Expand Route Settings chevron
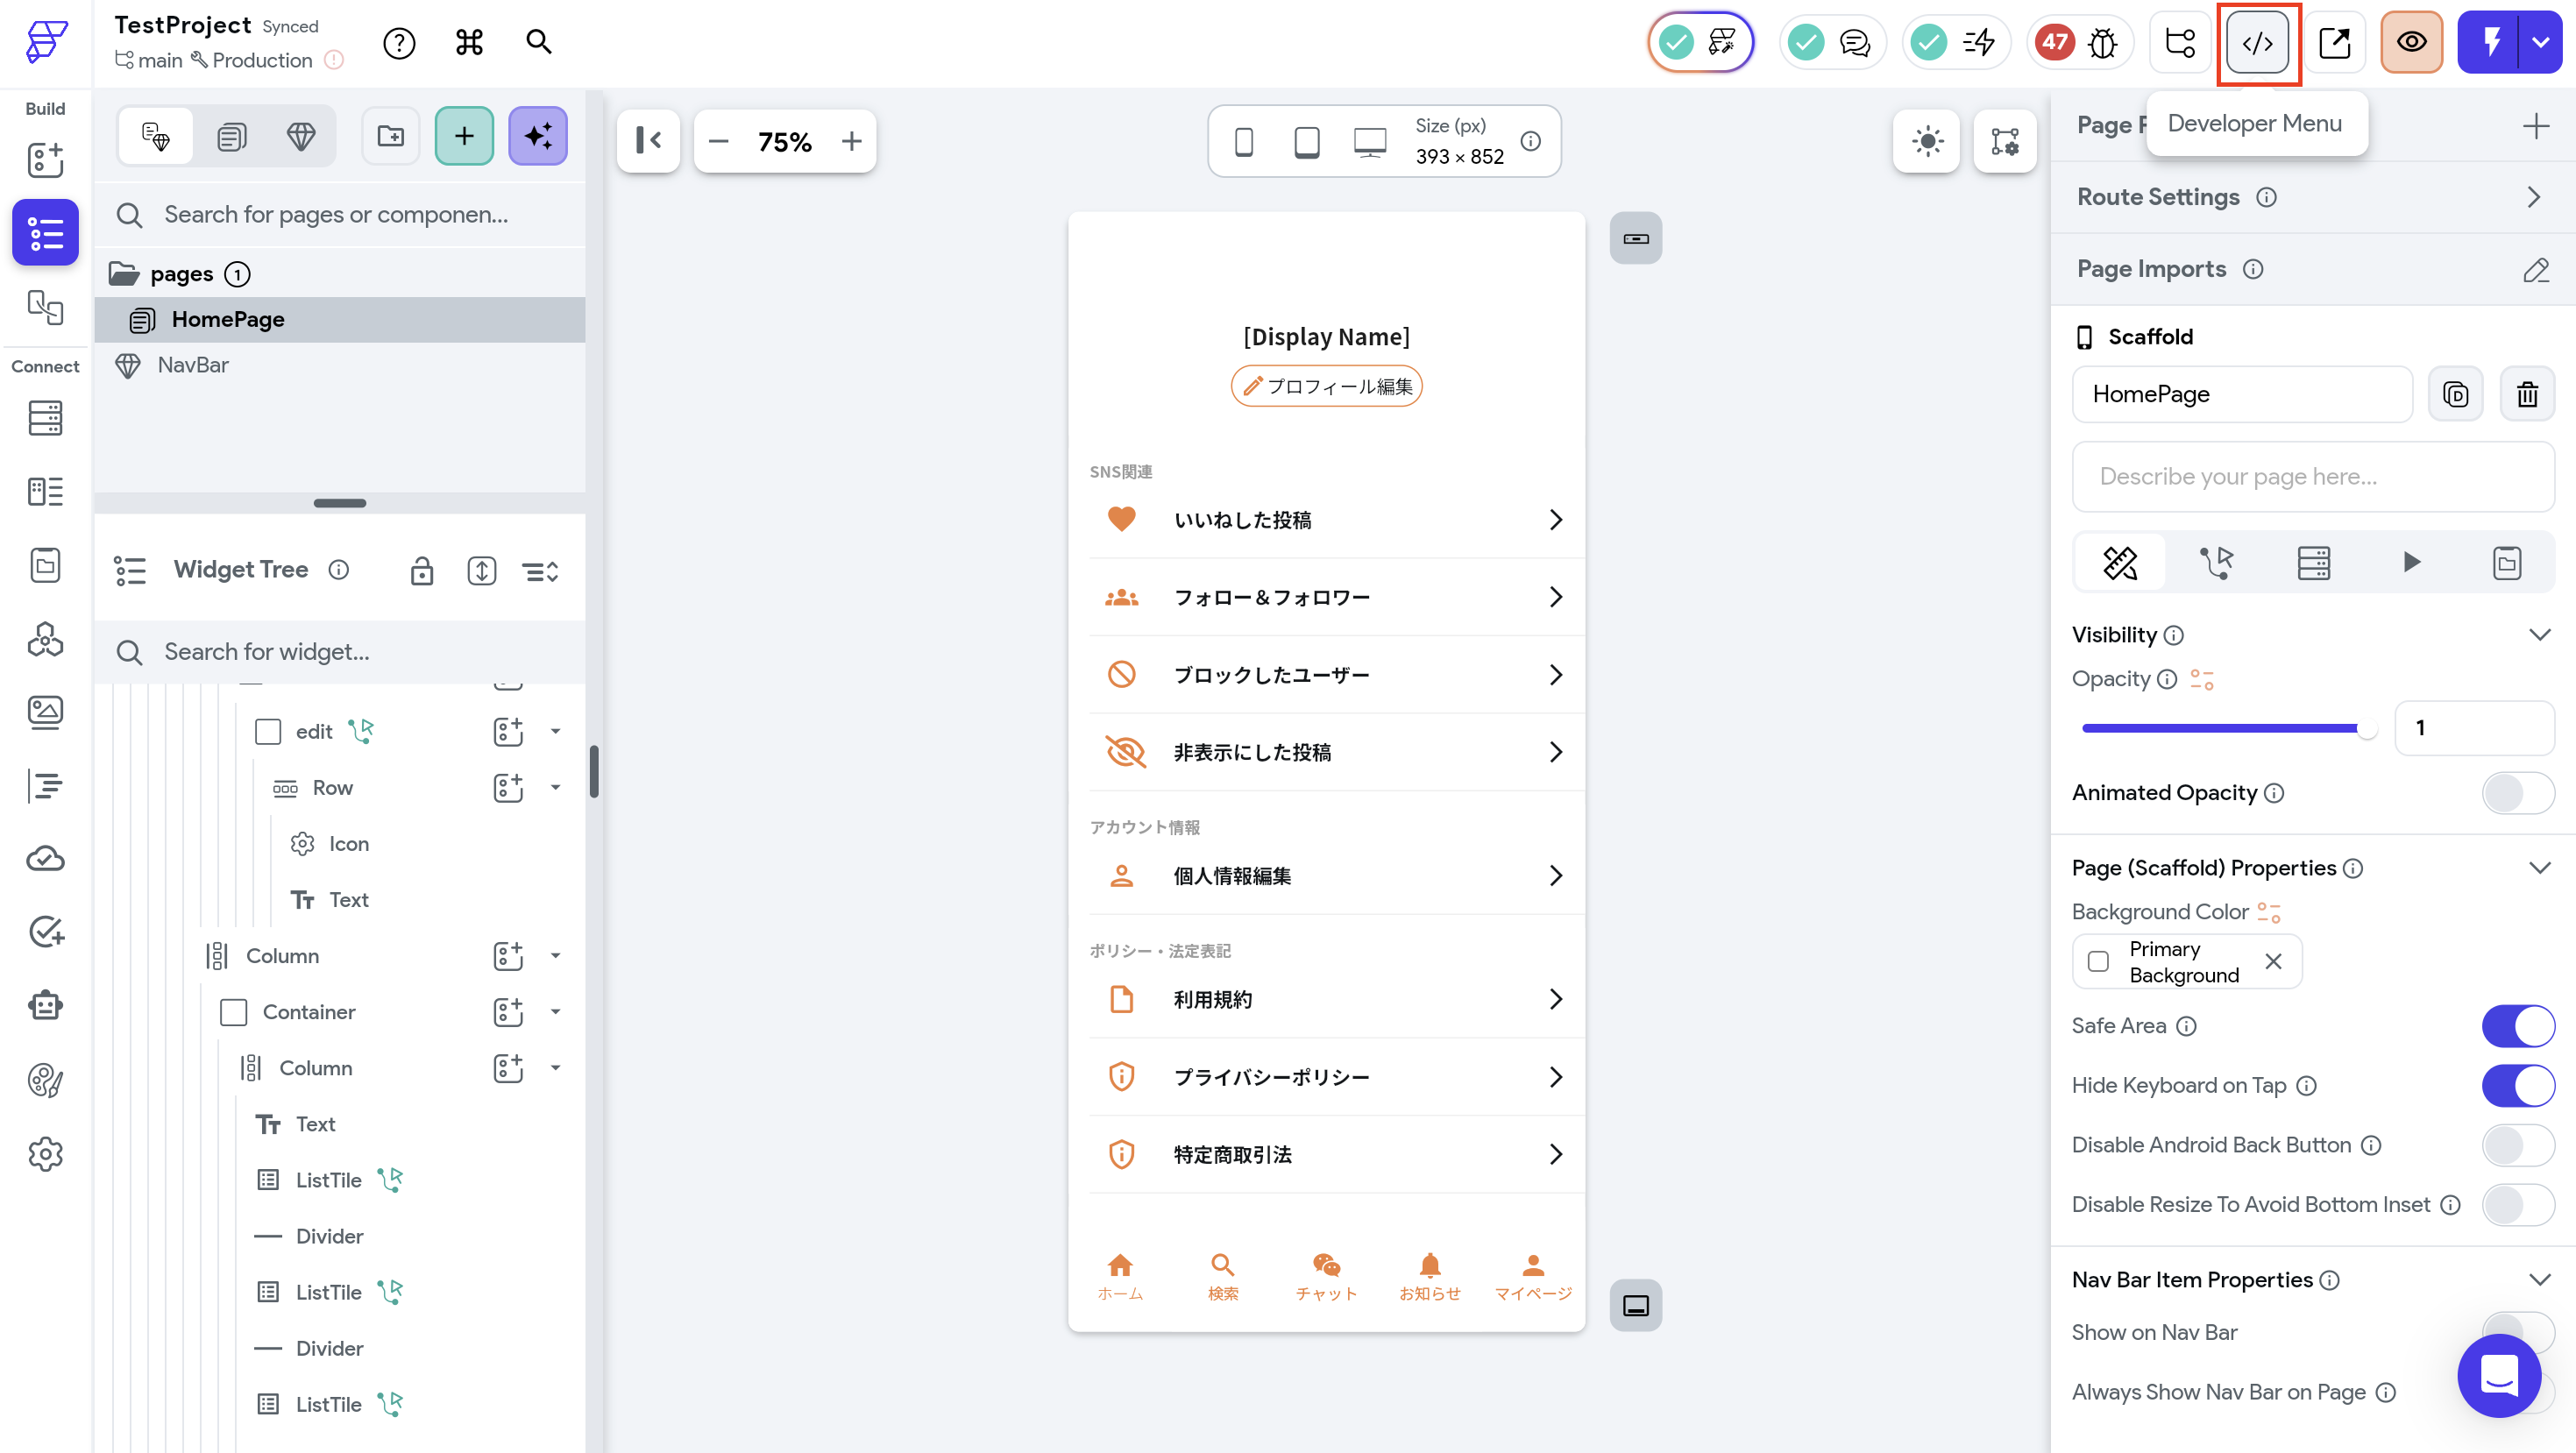The width and height of the screenshot is (2576, 1453). (2533, 197)
